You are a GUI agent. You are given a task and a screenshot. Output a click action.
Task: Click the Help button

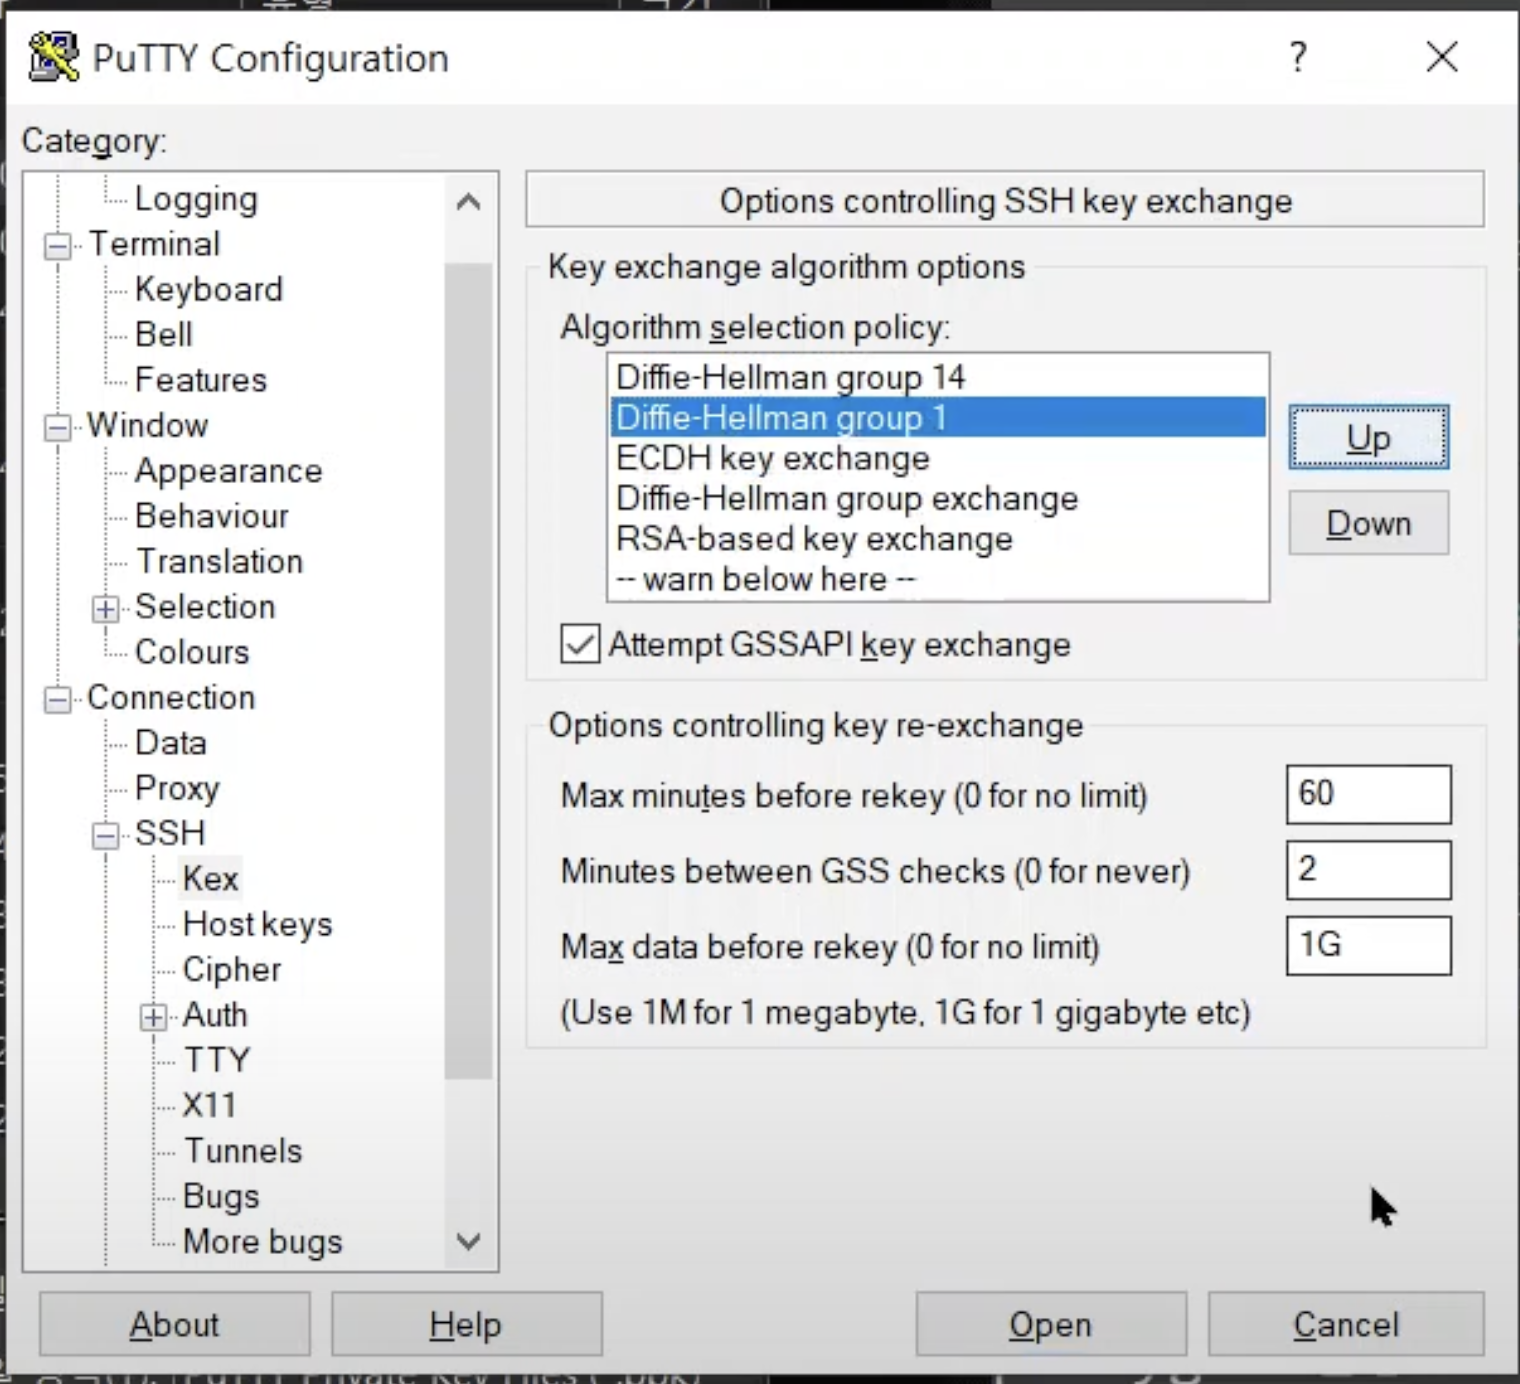[466, 1324]
